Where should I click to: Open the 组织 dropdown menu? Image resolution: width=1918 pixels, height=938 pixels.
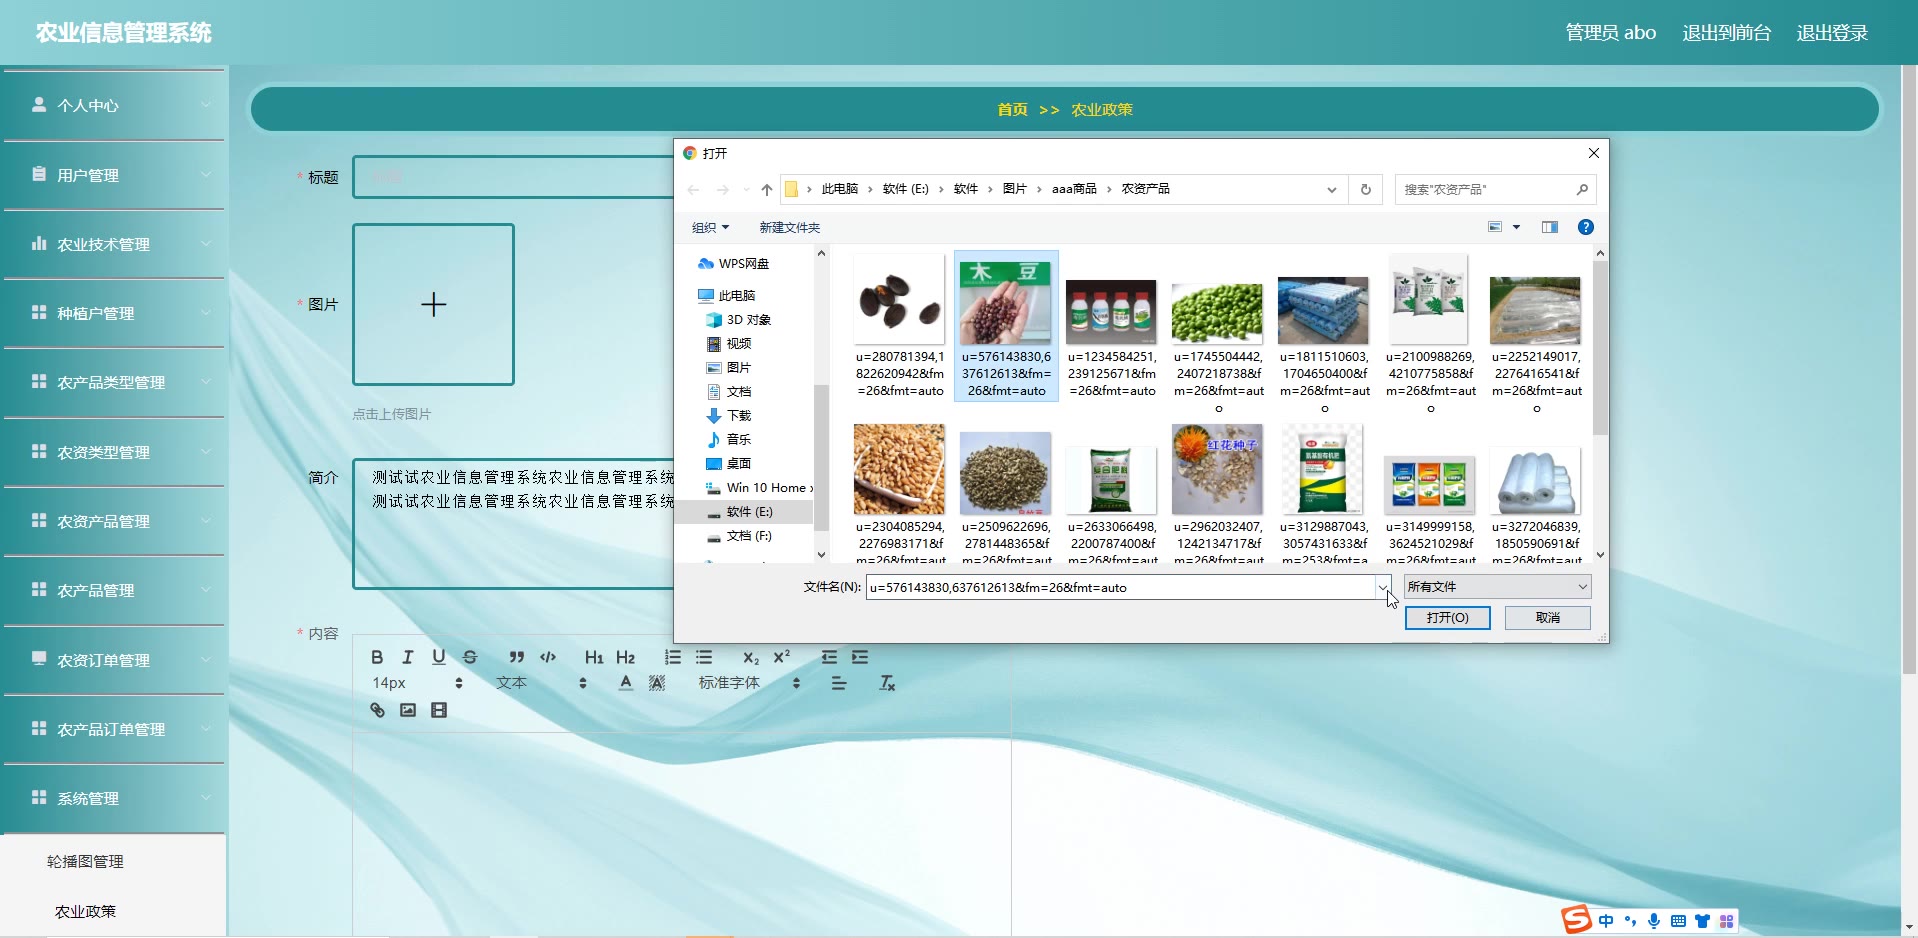pos(710,228)
